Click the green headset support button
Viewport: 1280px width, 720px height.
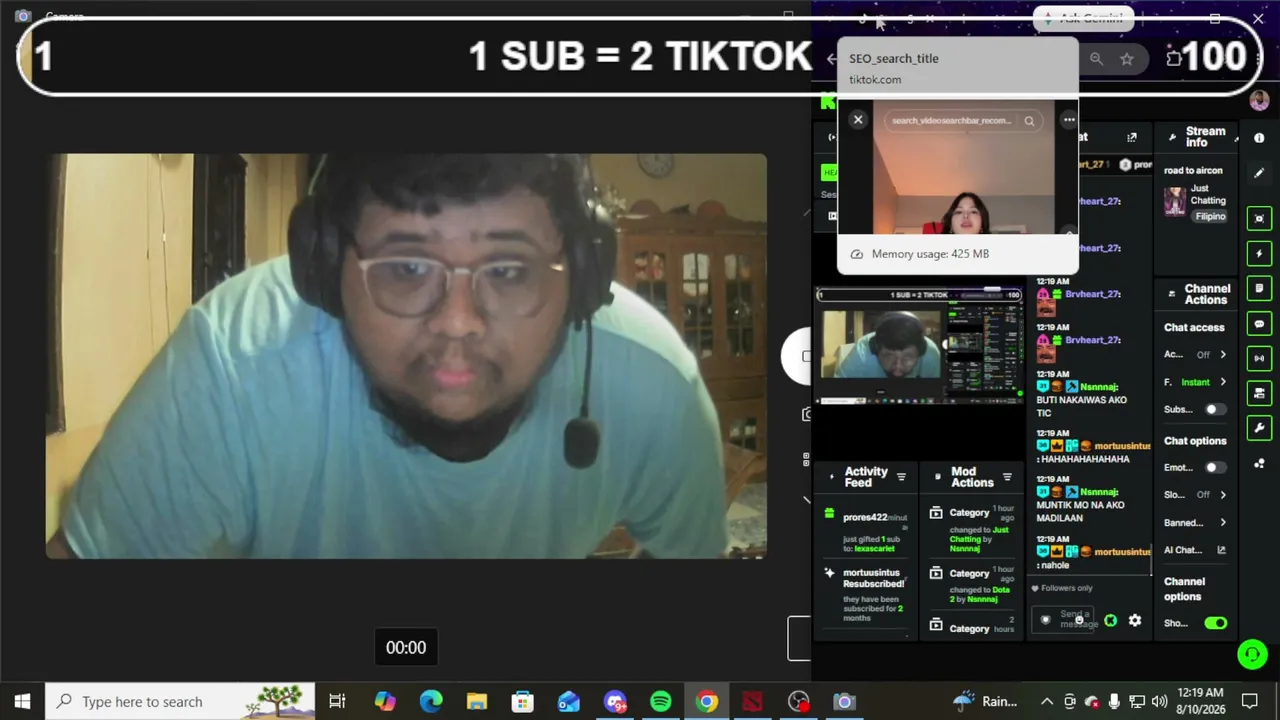(1252, 655)
